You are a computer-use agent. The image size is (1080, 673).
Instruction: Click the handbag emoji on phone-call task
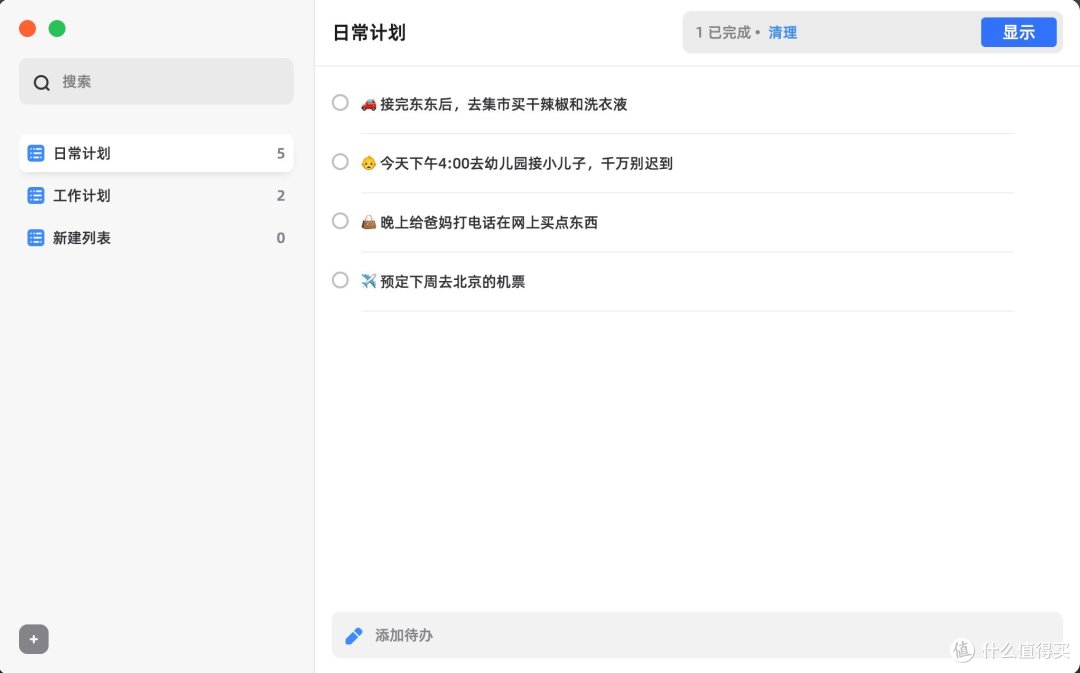coord(368,222)
